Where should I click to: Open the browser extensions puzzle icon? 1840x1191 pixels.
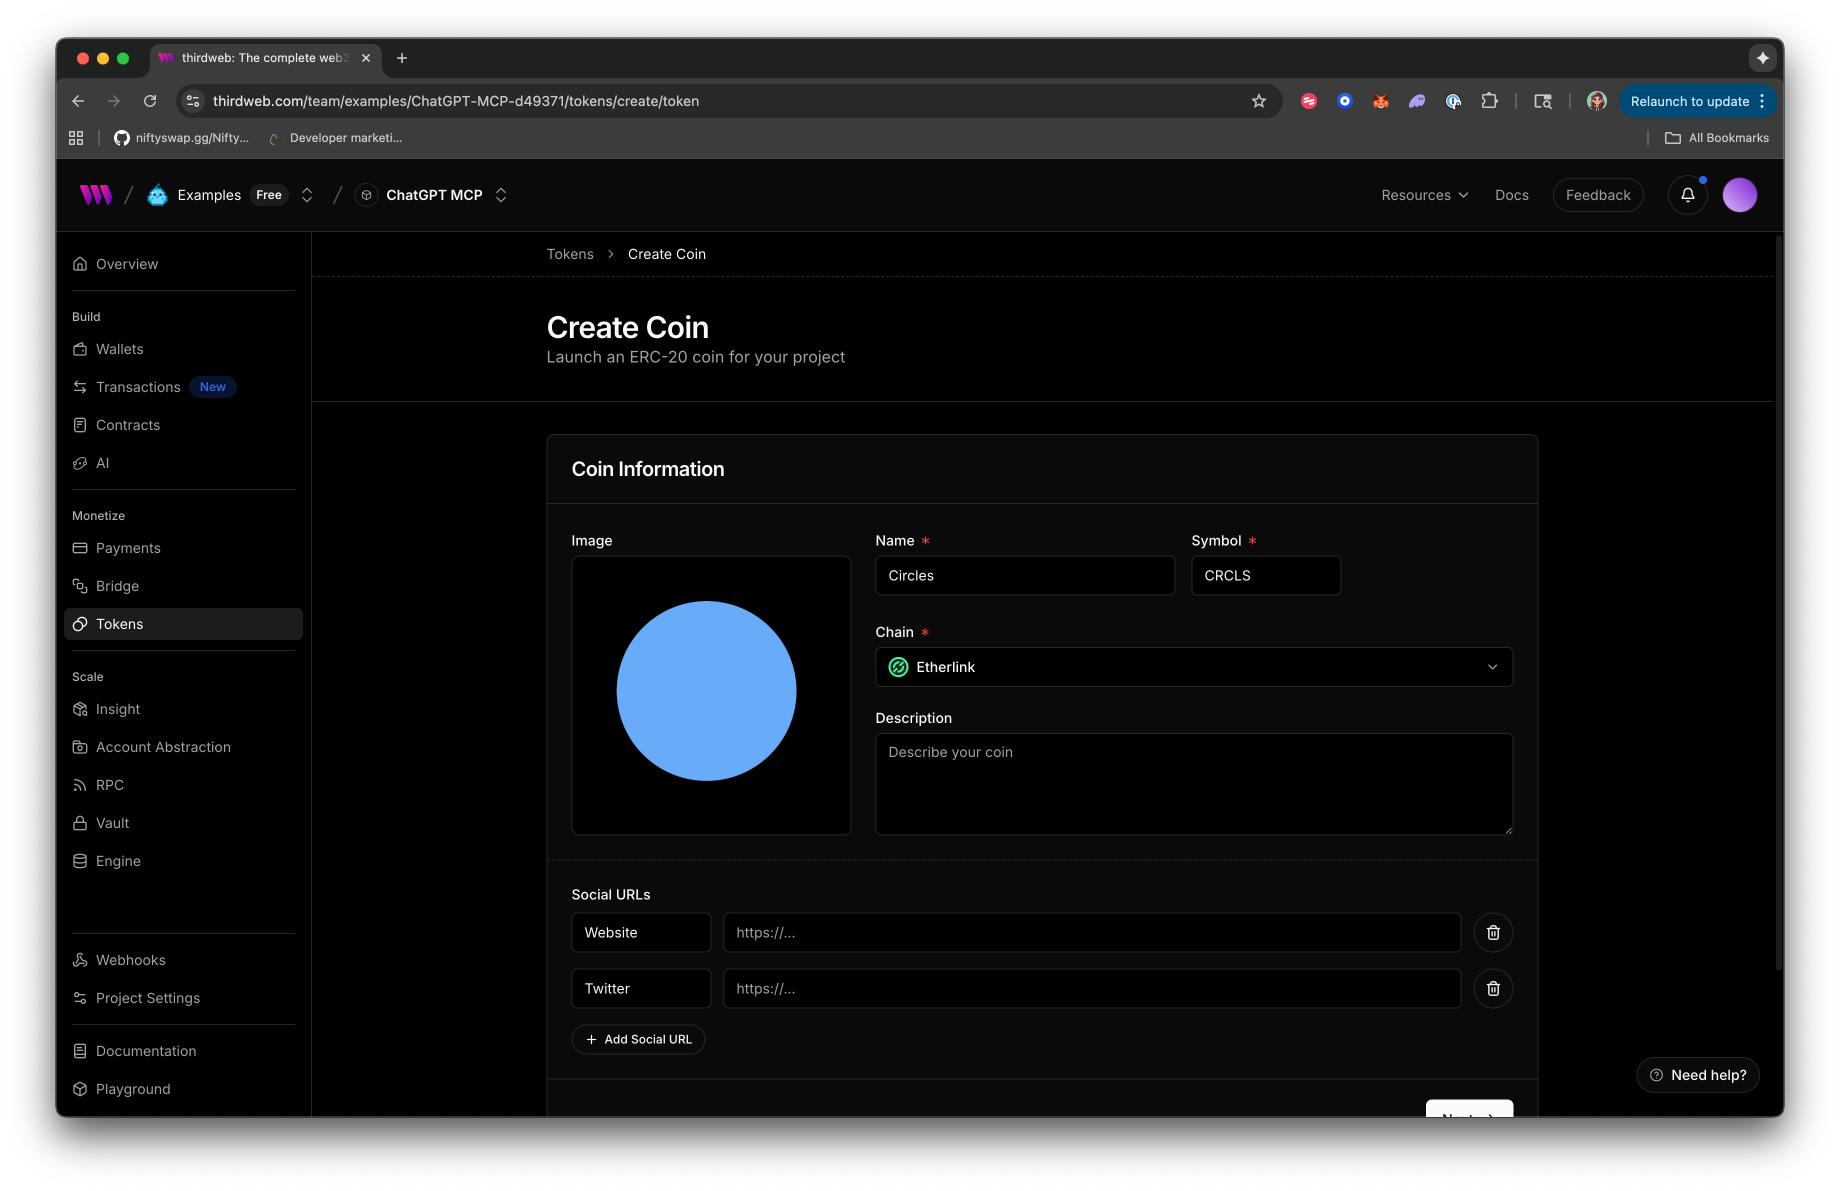[x=1489, y=101]
